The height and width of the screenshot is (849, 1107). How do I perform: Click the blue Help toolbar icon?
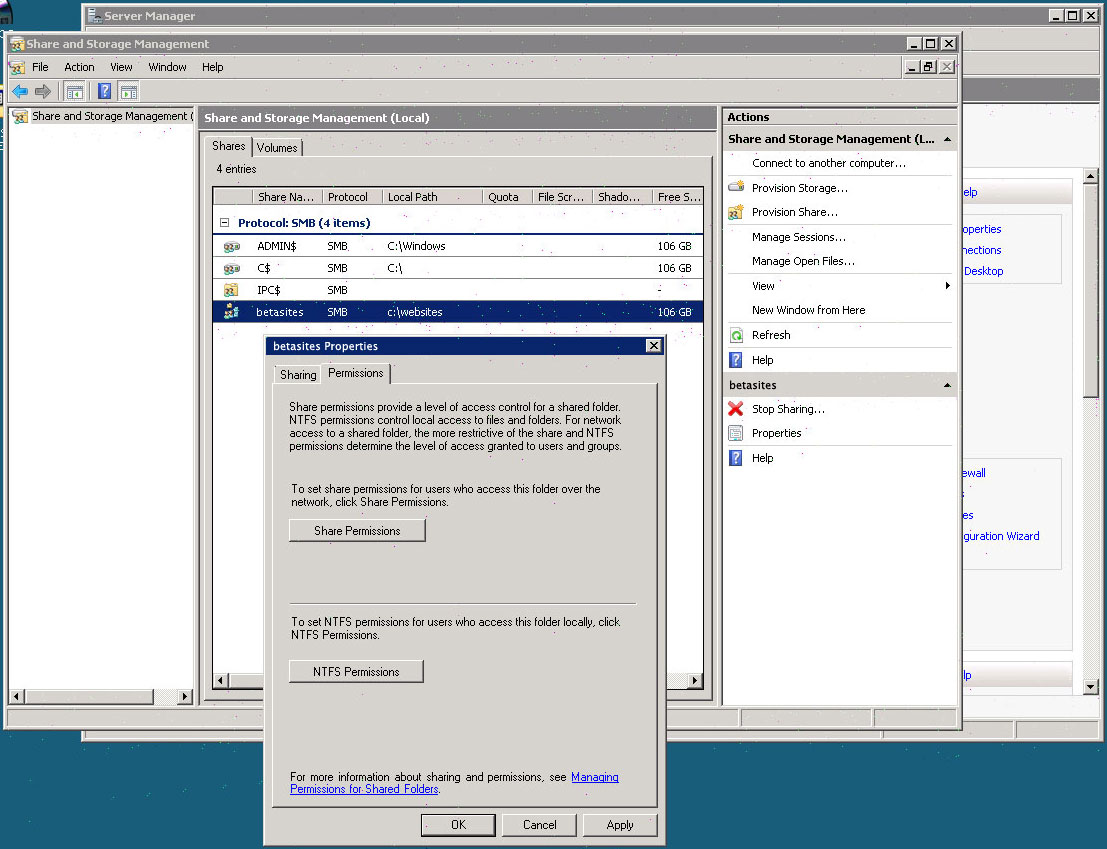click(x=104, y=91)
